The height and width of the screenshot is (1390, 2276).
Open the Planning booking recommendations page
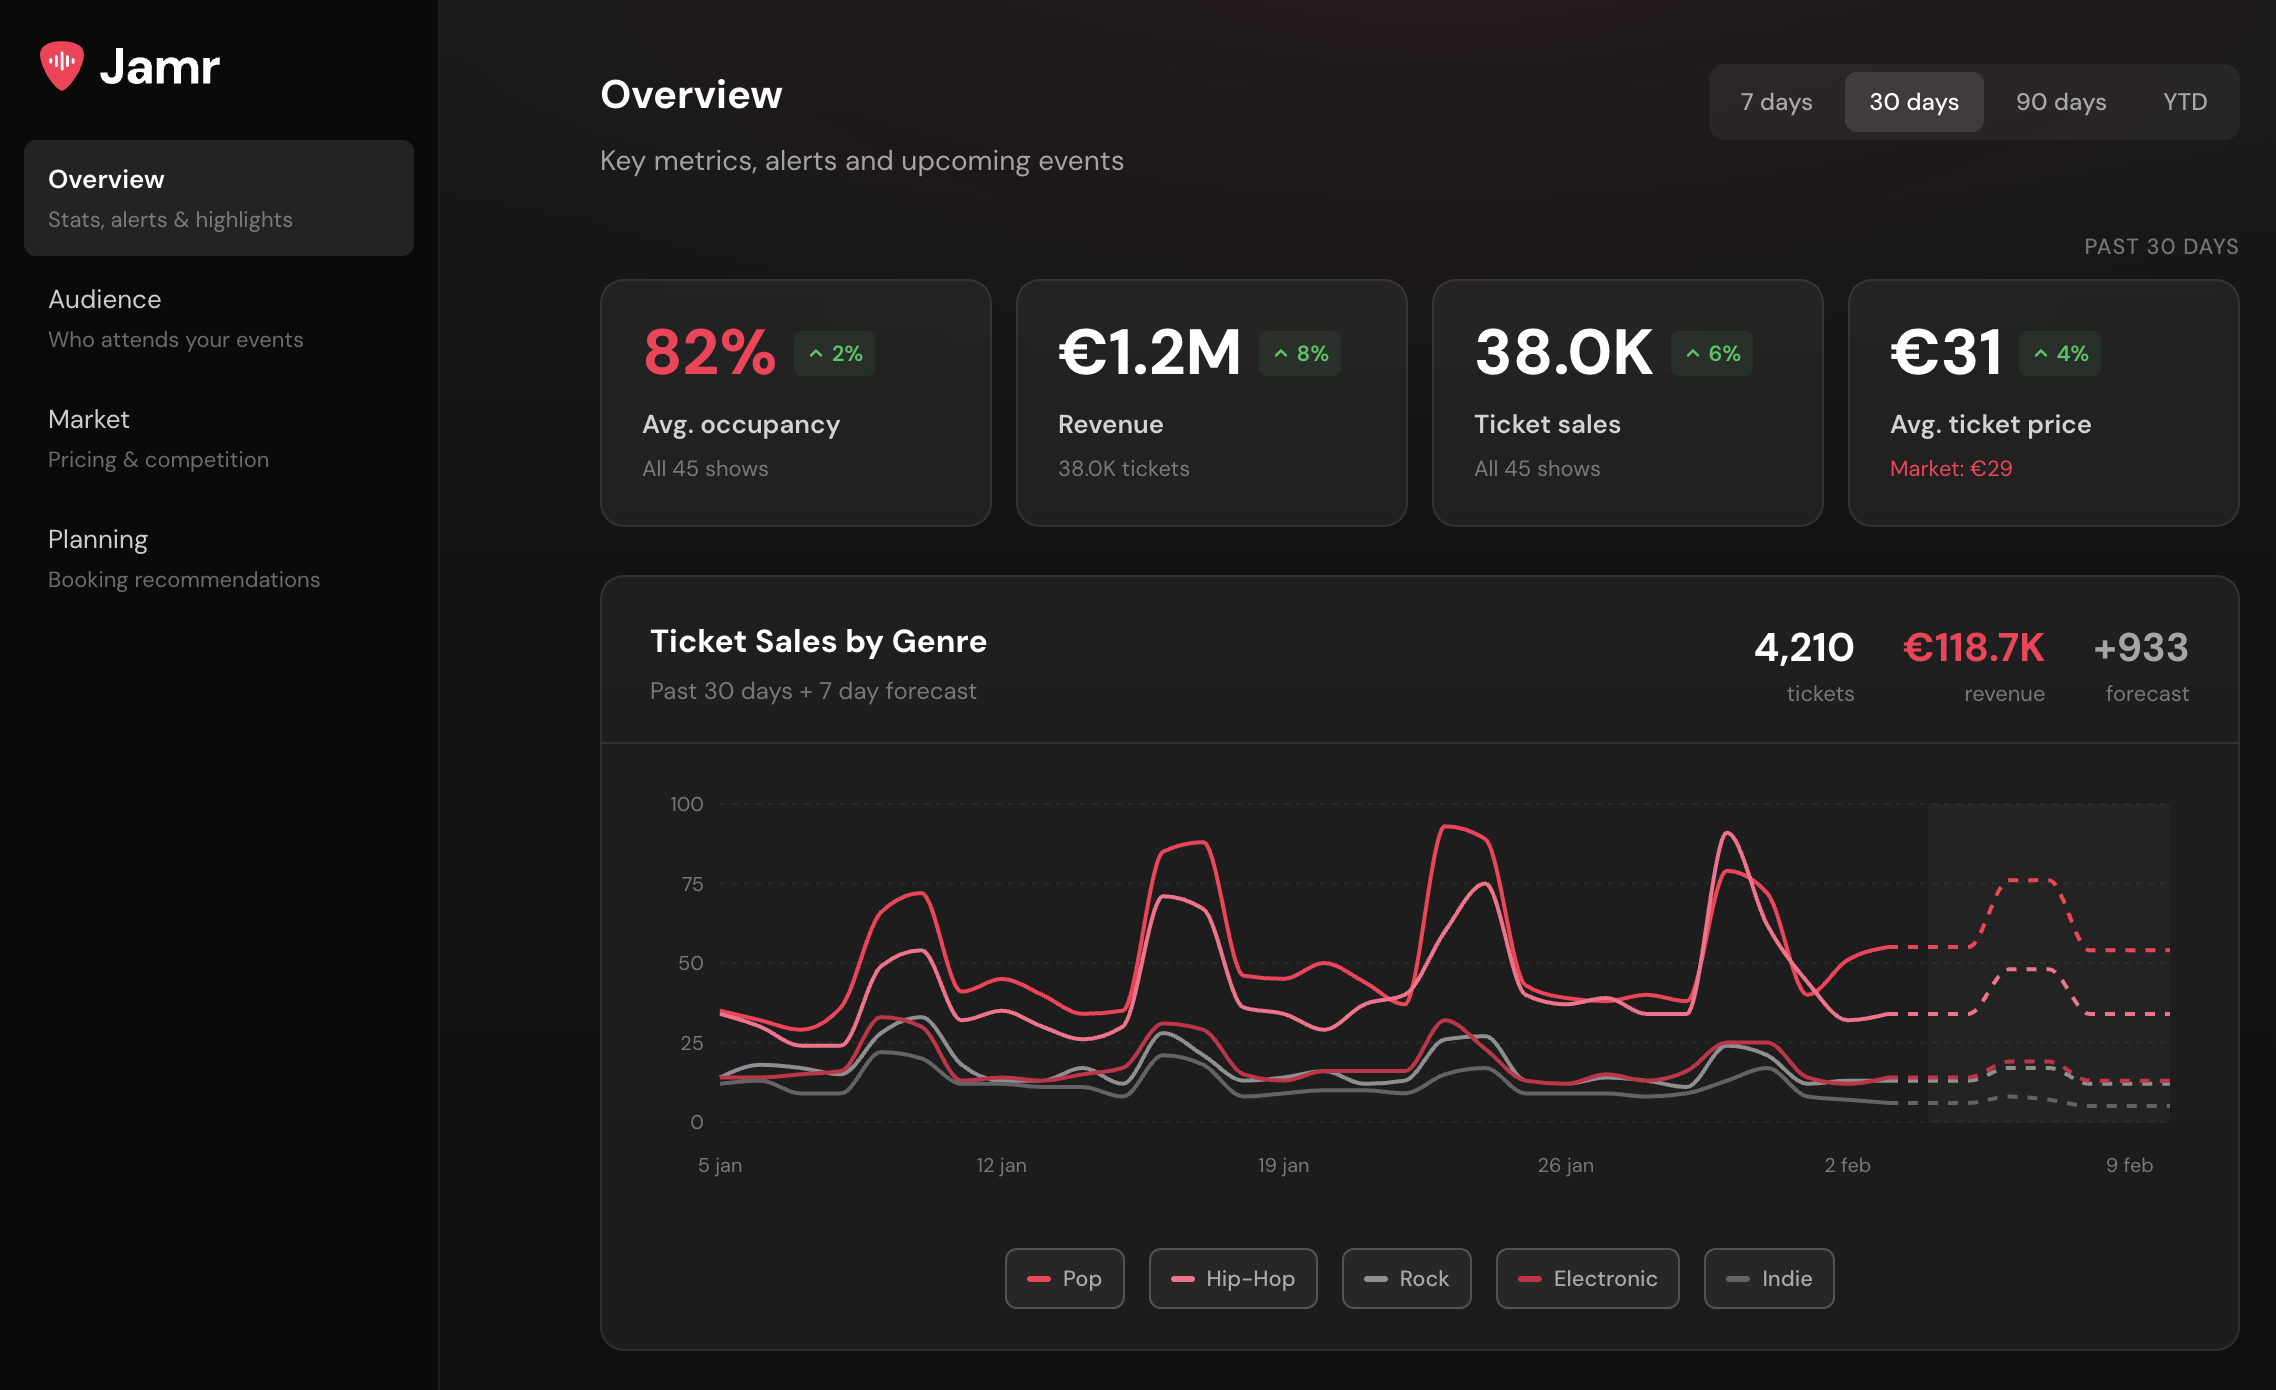[x=184, y=558]
